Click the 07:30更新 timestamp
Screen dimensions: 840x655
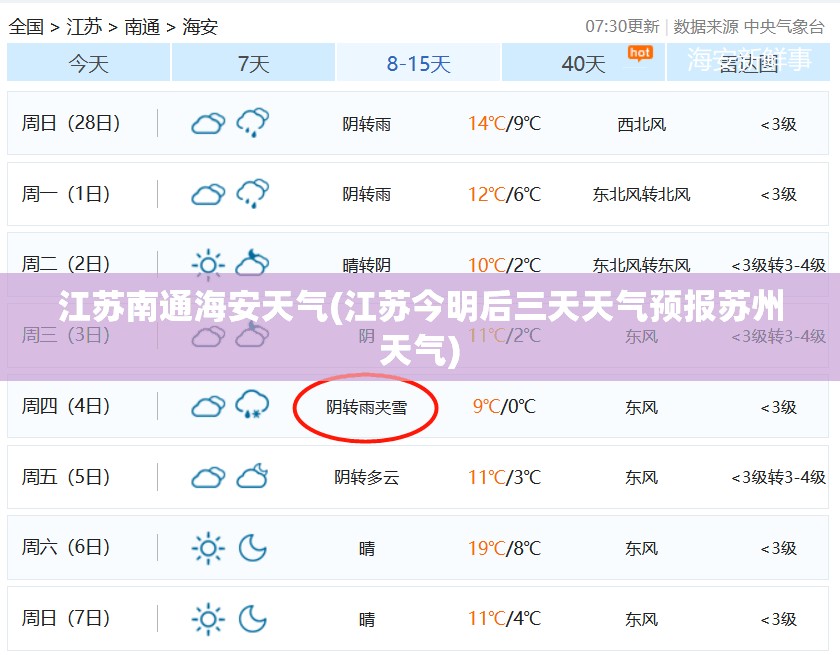(622, 26)
